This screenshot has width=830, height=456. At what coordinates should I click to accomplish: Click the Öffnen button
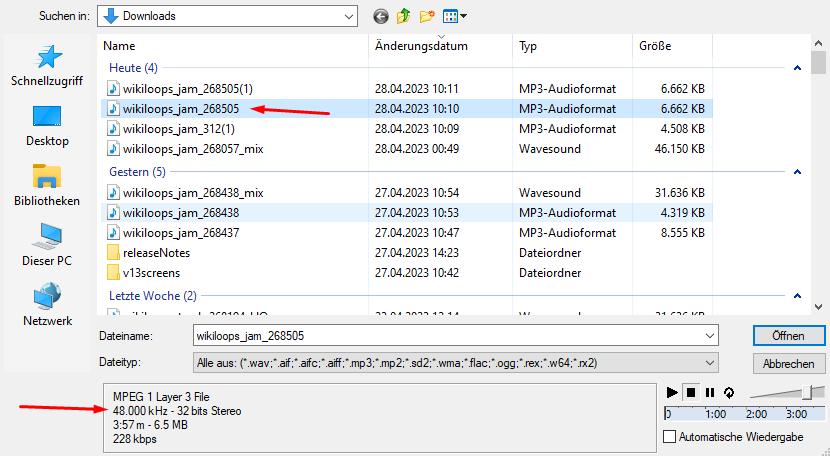pos(789,334)
